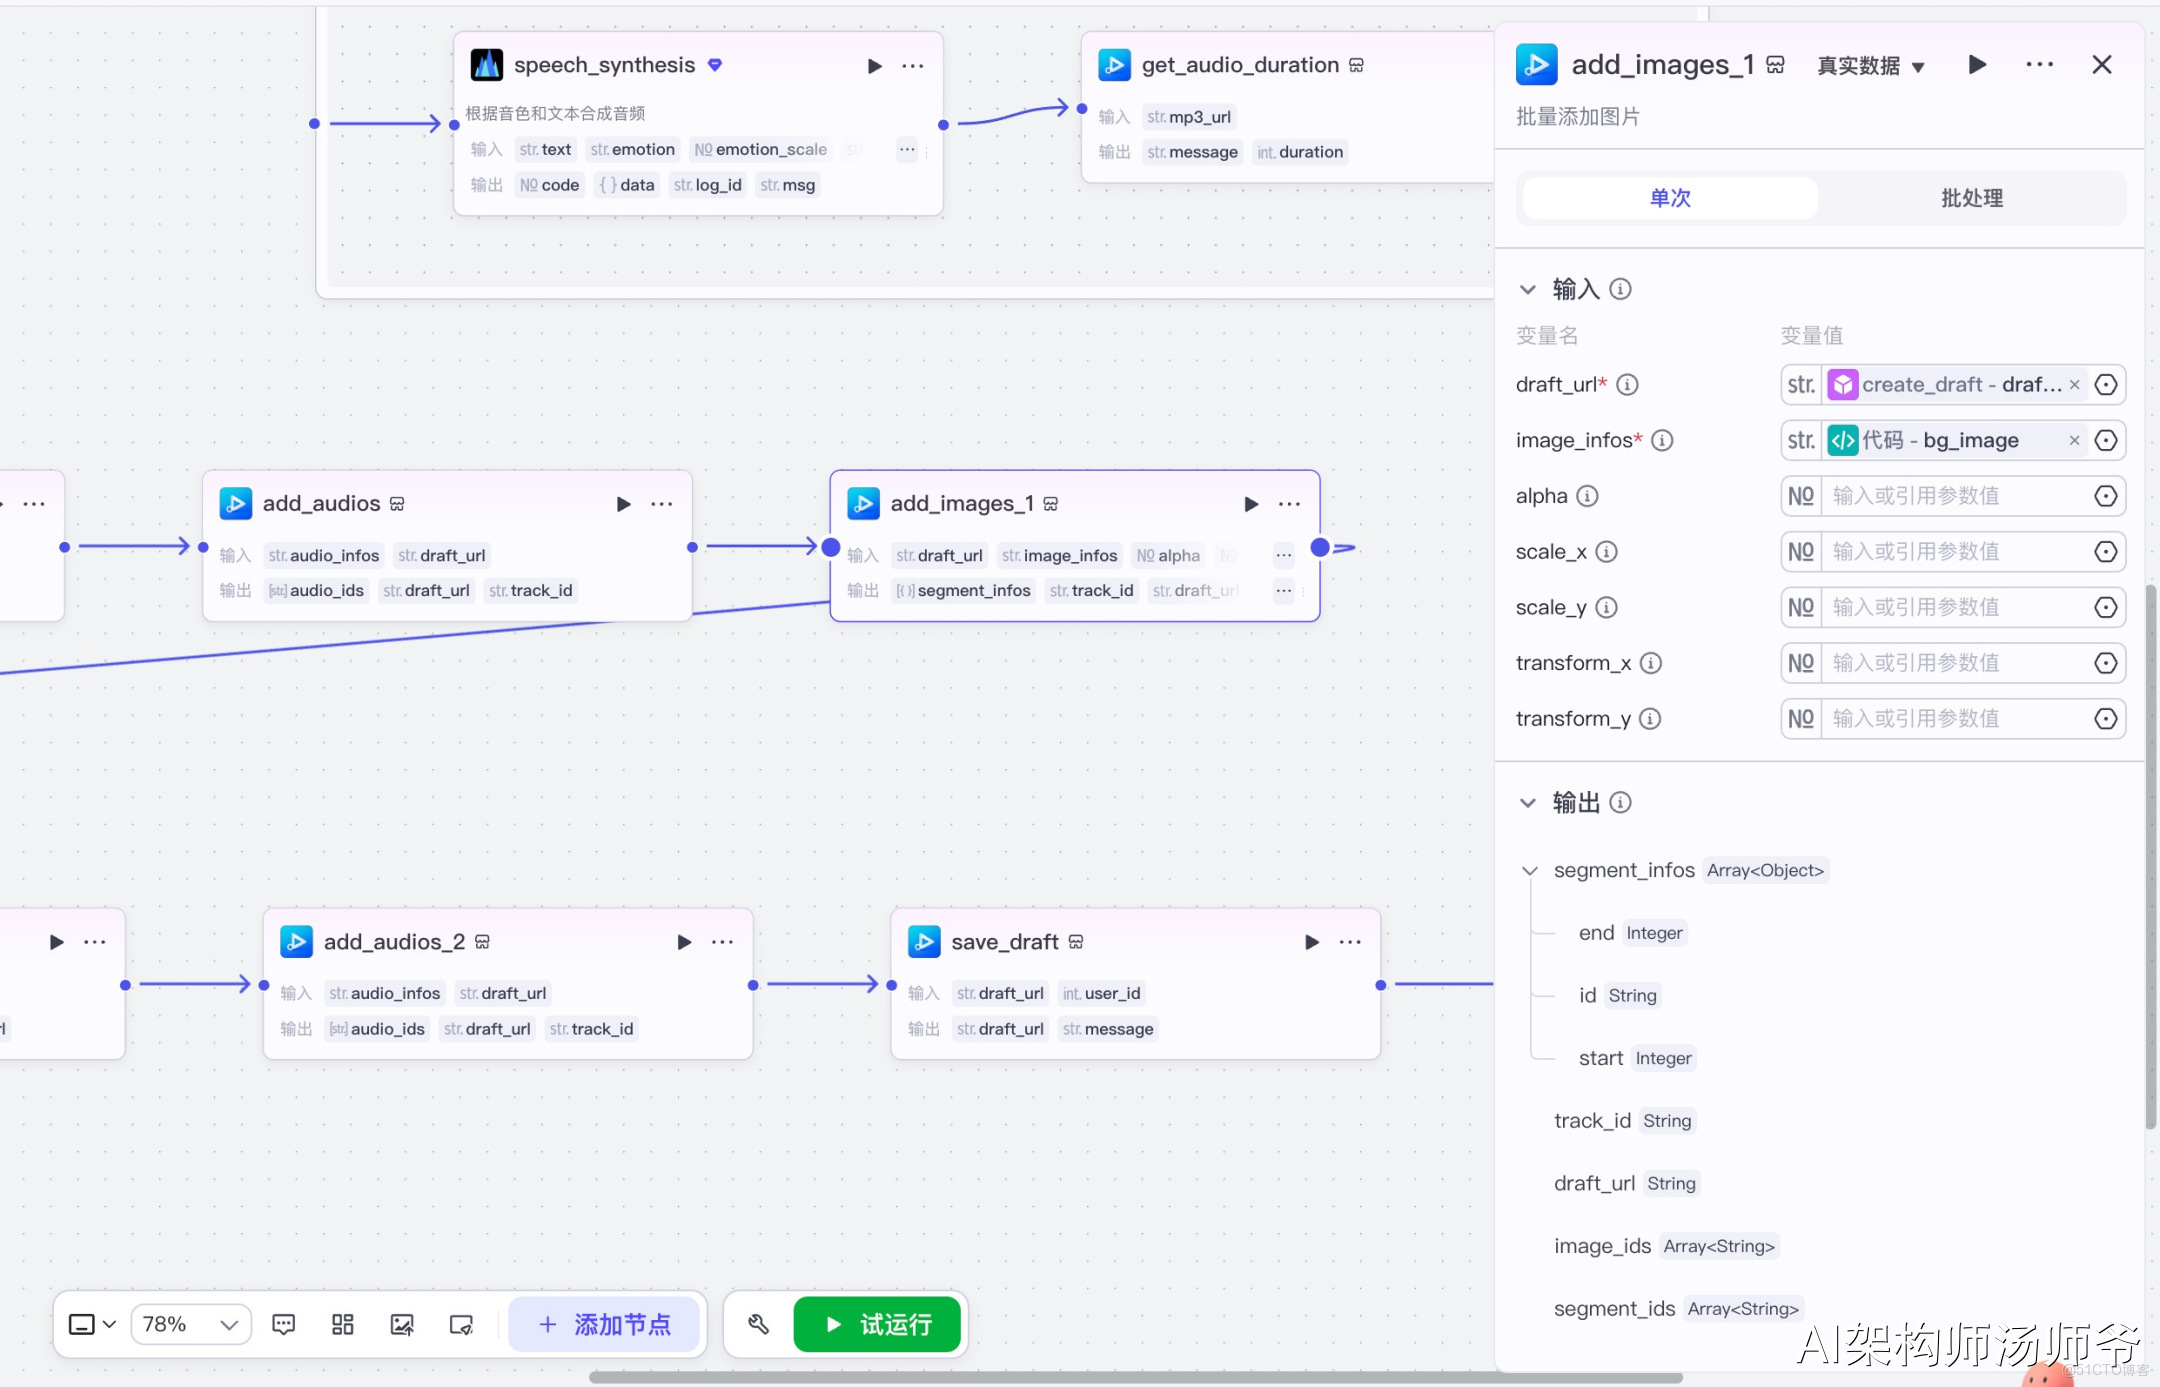Run the add_audios_2 node via play icon
Image resolution: width=2160 pixels, height=1387 pixels.
(x=684, y=942)
